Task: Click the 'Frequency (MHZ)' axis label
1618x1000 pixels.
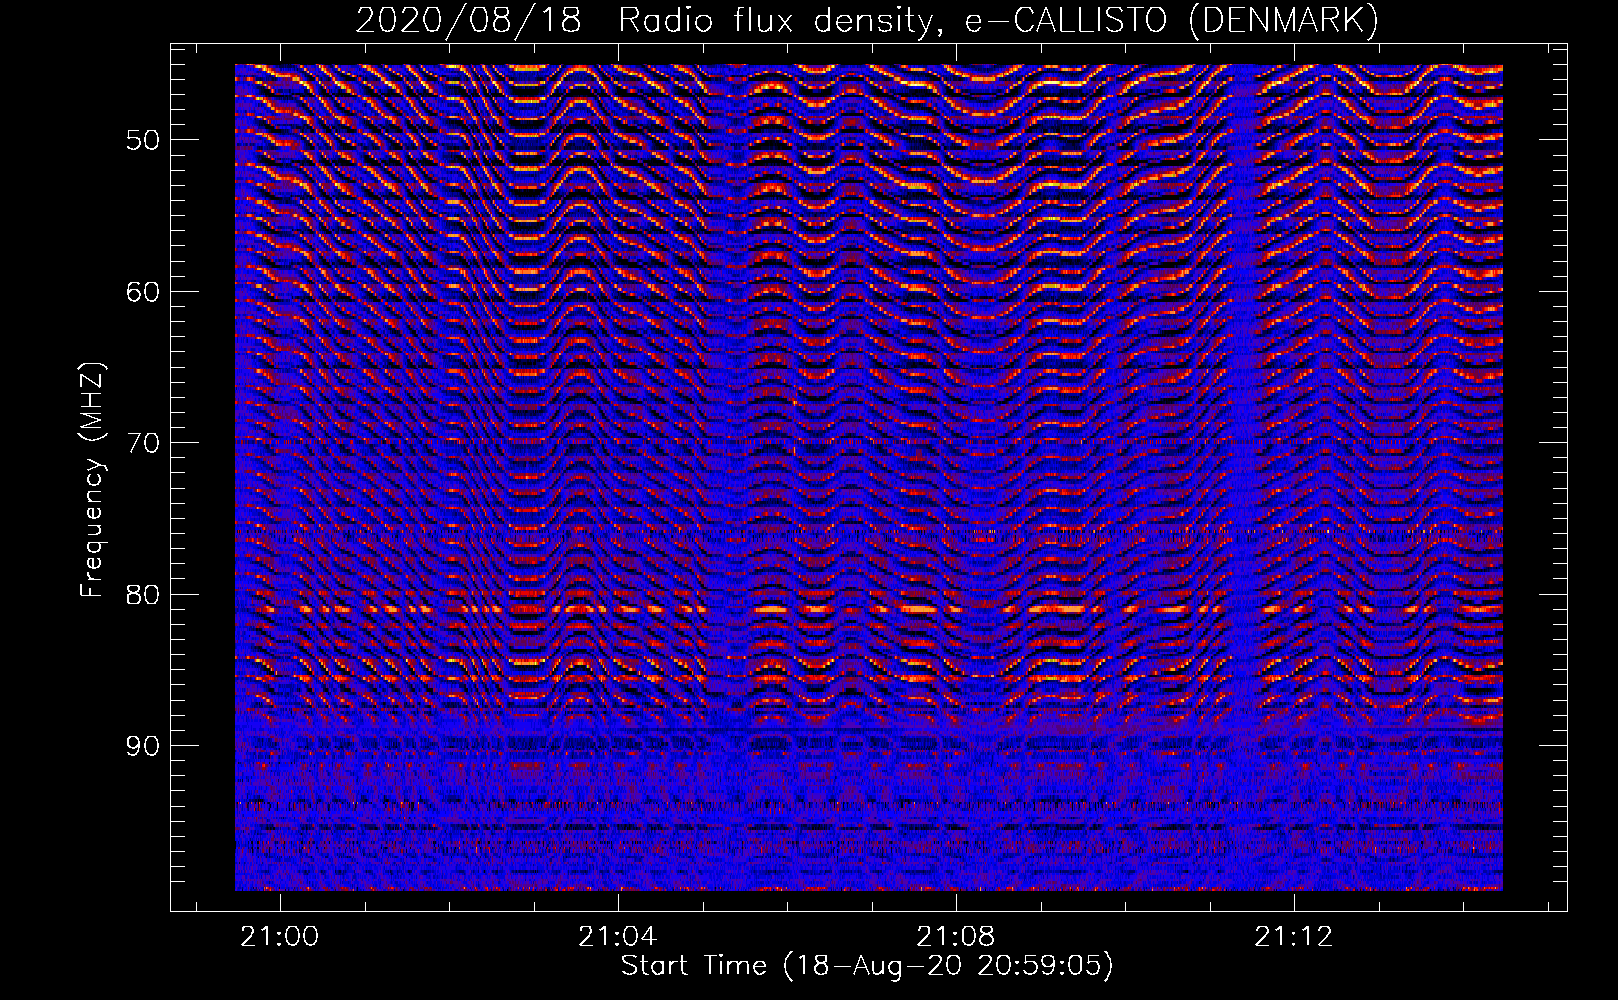Action: pos(92,480)
